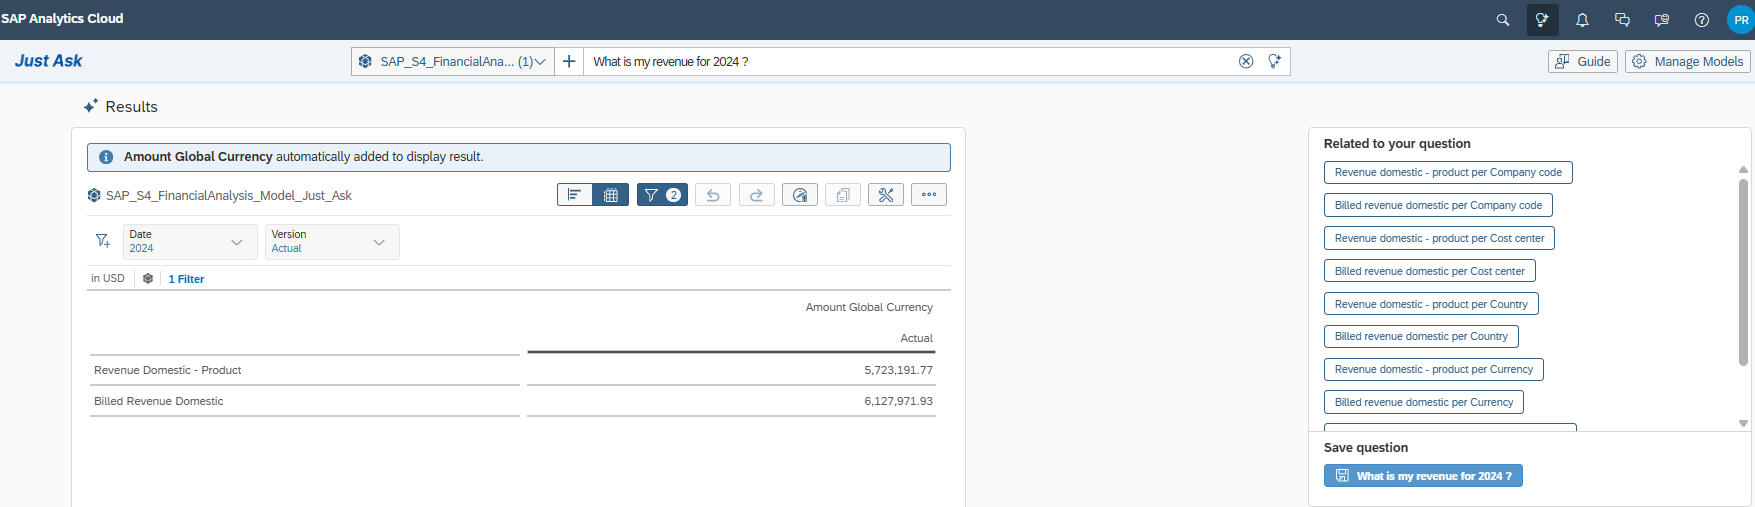Expand the Version Actual filter dropdown
This screenshot has height=507, width=1755.
[x=332, y=242]
